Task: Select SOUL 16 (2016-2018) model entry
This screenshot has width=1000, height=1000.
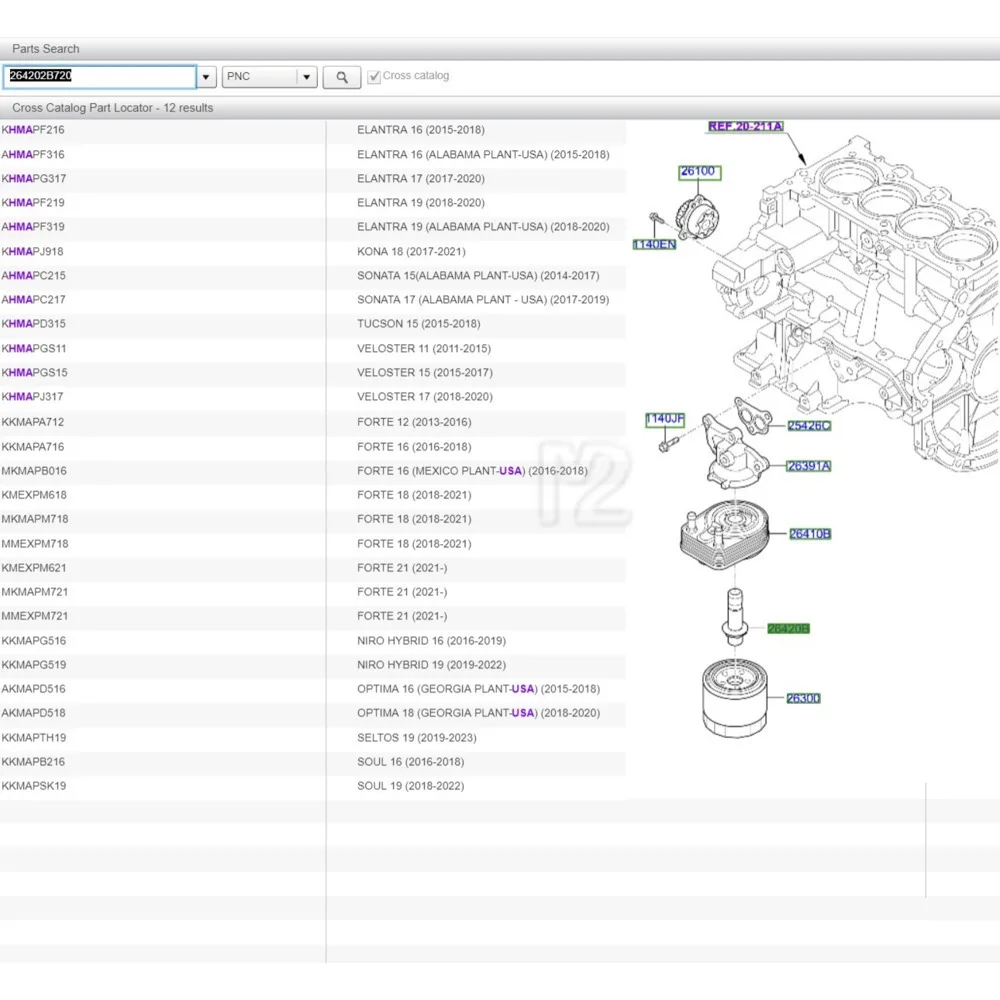Action: (x=411, y=762)
